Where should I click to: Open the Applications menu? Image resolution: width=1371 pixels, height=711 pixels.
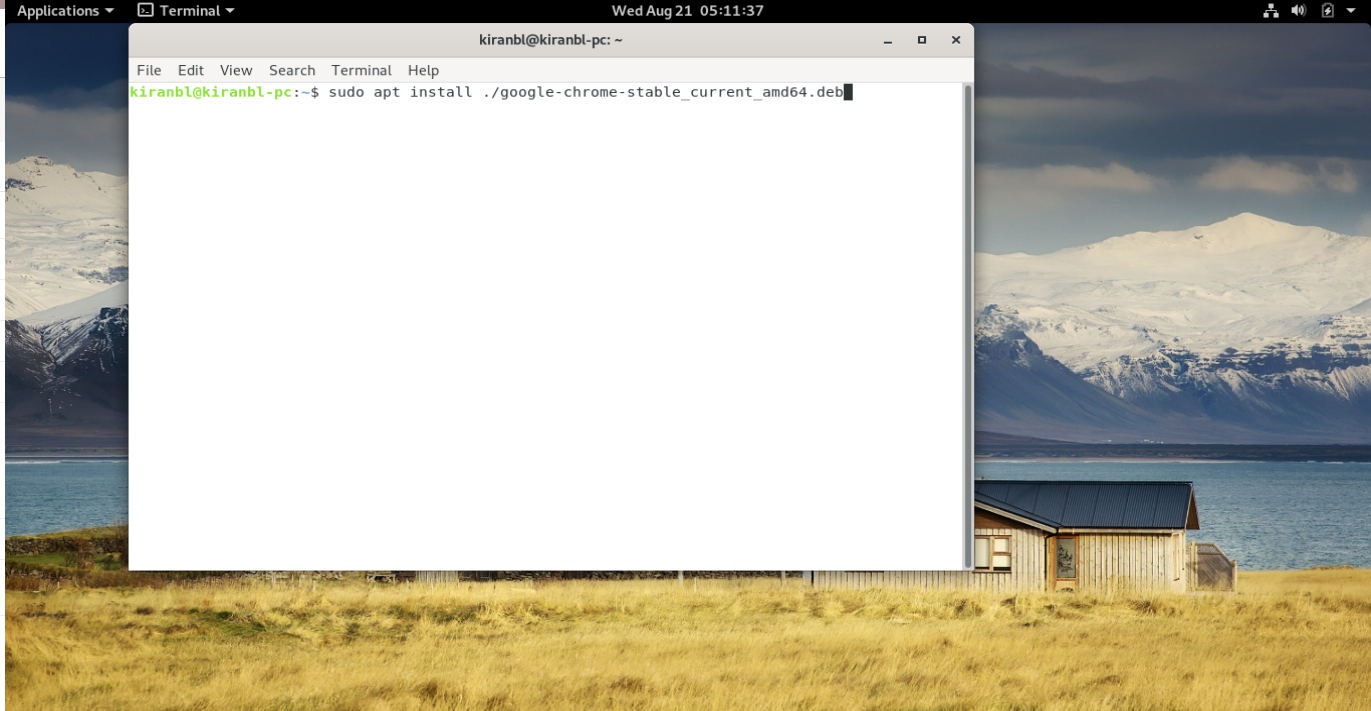[57, 11]
